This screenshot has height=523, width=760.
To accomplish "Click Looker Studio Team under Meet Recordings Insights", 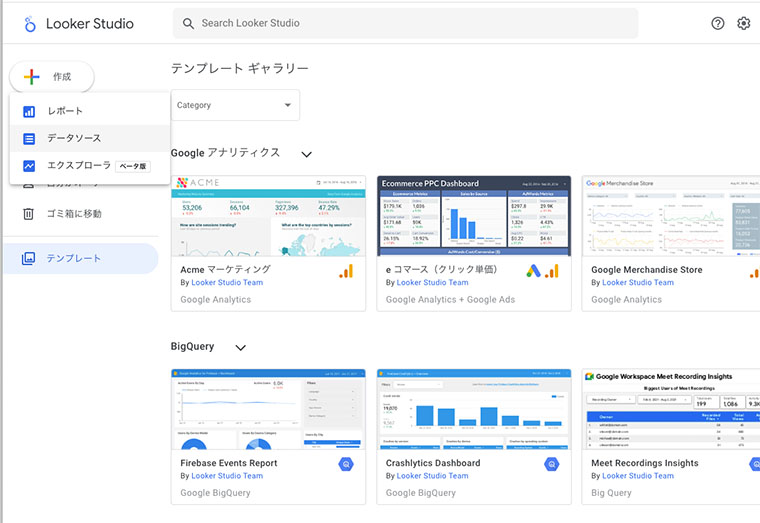I will point(638,476).
